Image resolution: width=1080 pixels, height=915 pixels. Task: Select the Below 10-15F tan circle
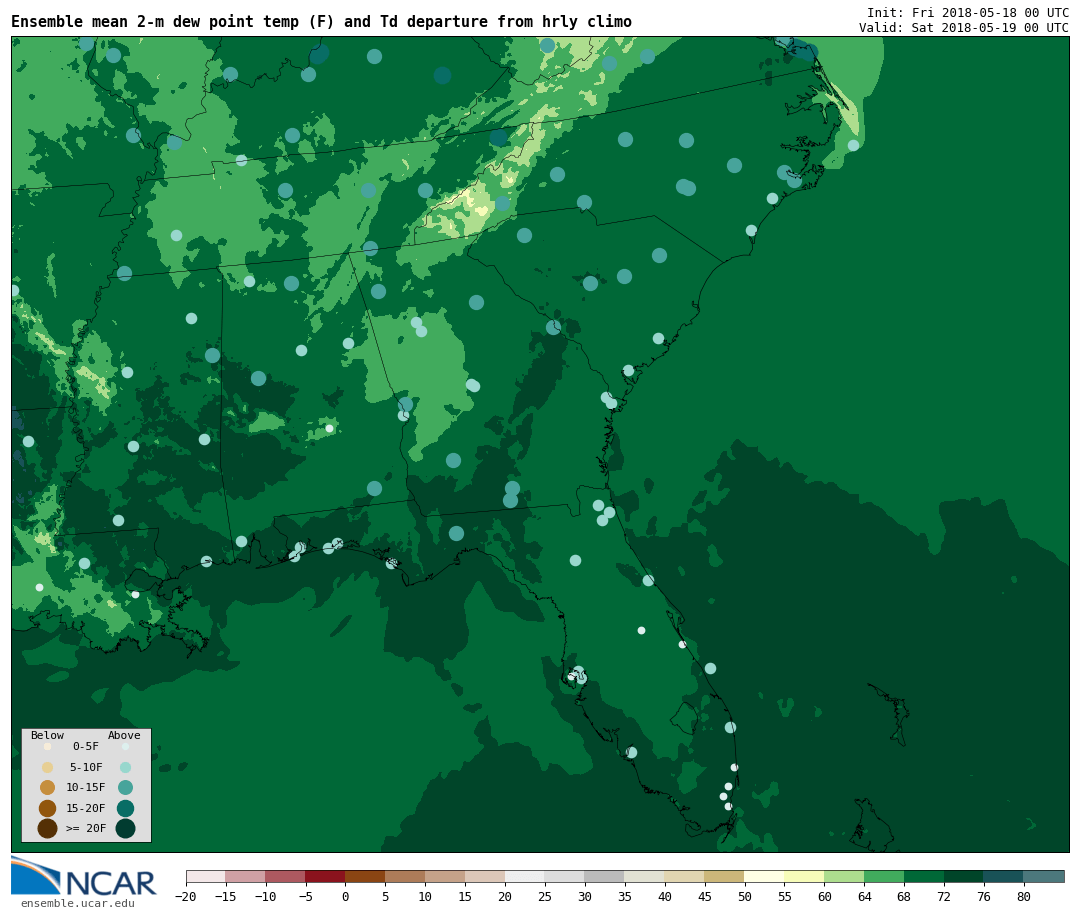click(x=48, y=788)
